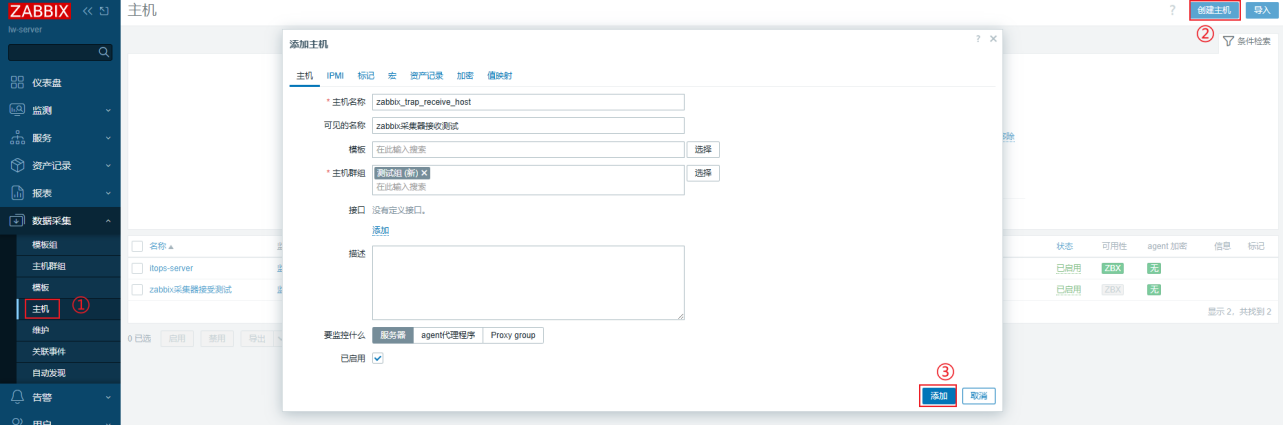
Task: Check the zabbix采集器接受测试 row checkbox
Action: click(138, 289)
